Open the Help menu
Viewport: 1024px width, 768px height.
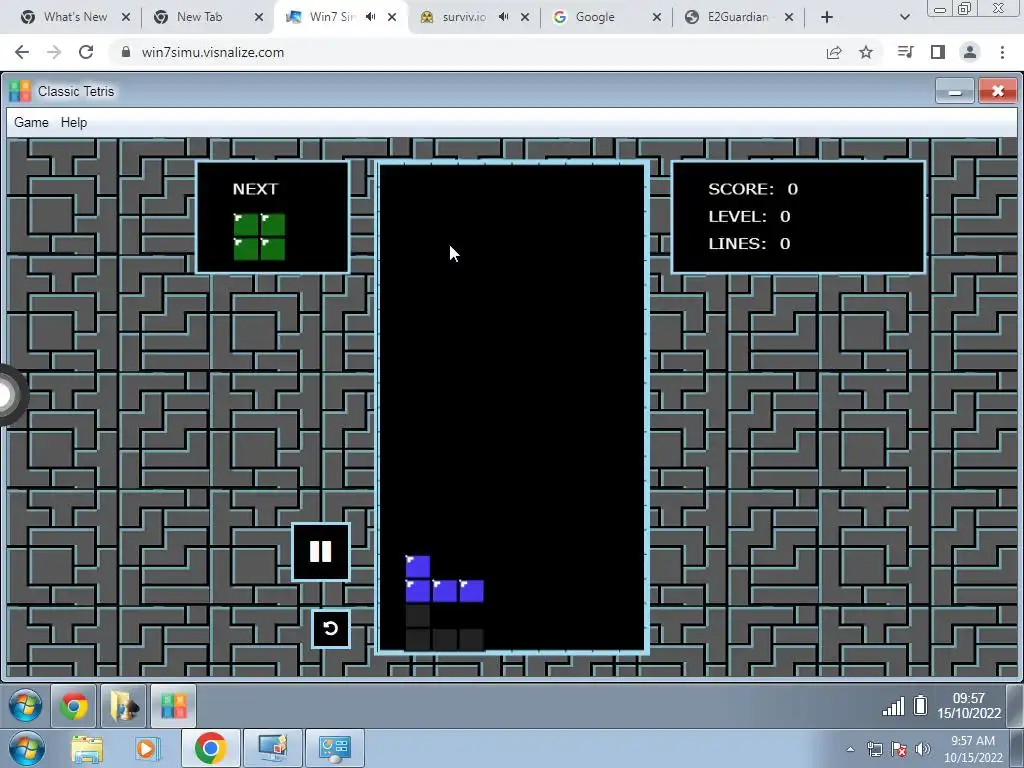point(74,123)
